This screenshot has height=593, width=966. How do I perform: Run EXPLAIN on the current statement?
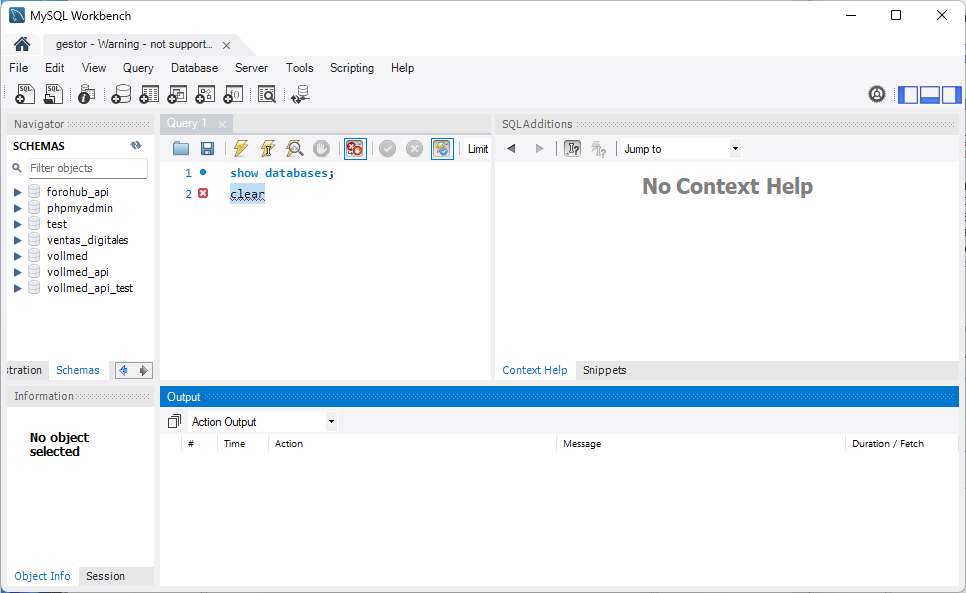294,148
